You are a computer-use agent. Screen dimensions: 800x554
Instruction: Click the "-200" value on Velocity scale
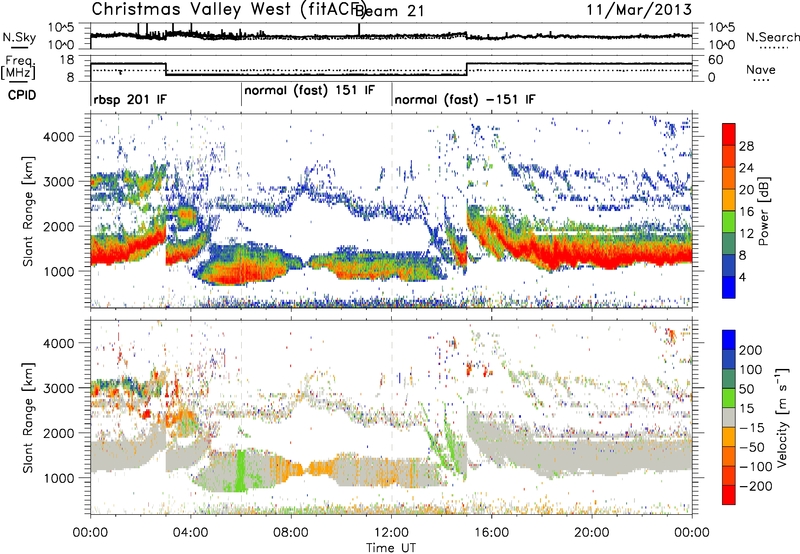[x=756, y=486]
